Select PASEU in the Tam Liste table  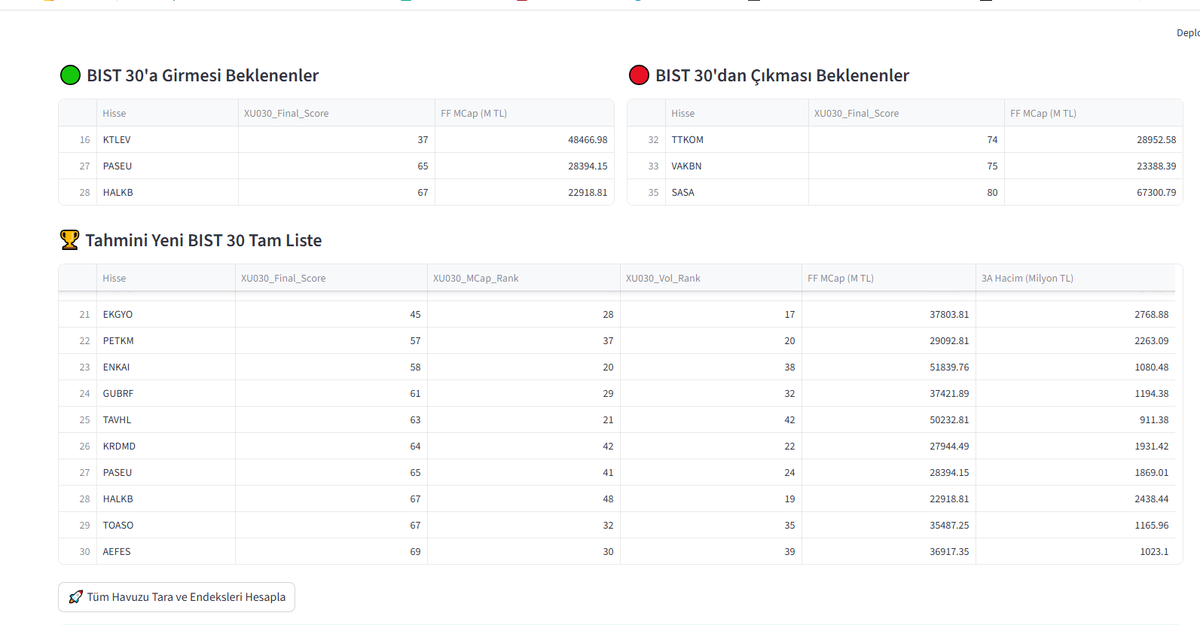(166, 472)
